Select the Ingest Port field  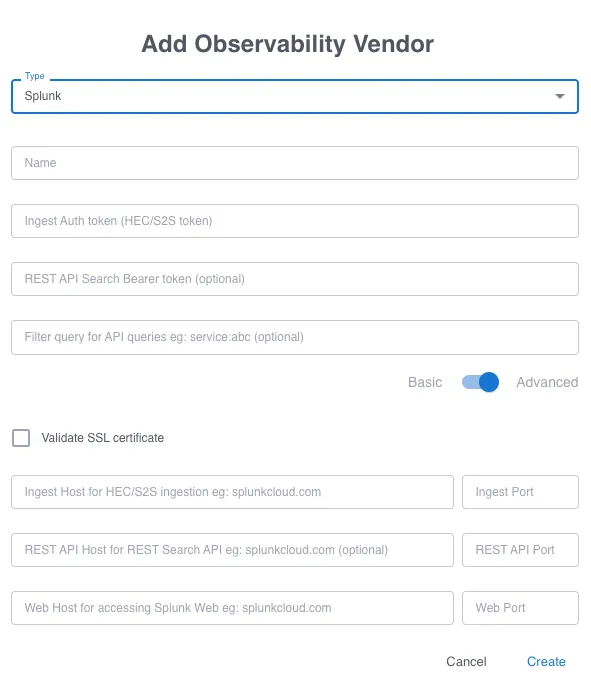tap(520, 492)
